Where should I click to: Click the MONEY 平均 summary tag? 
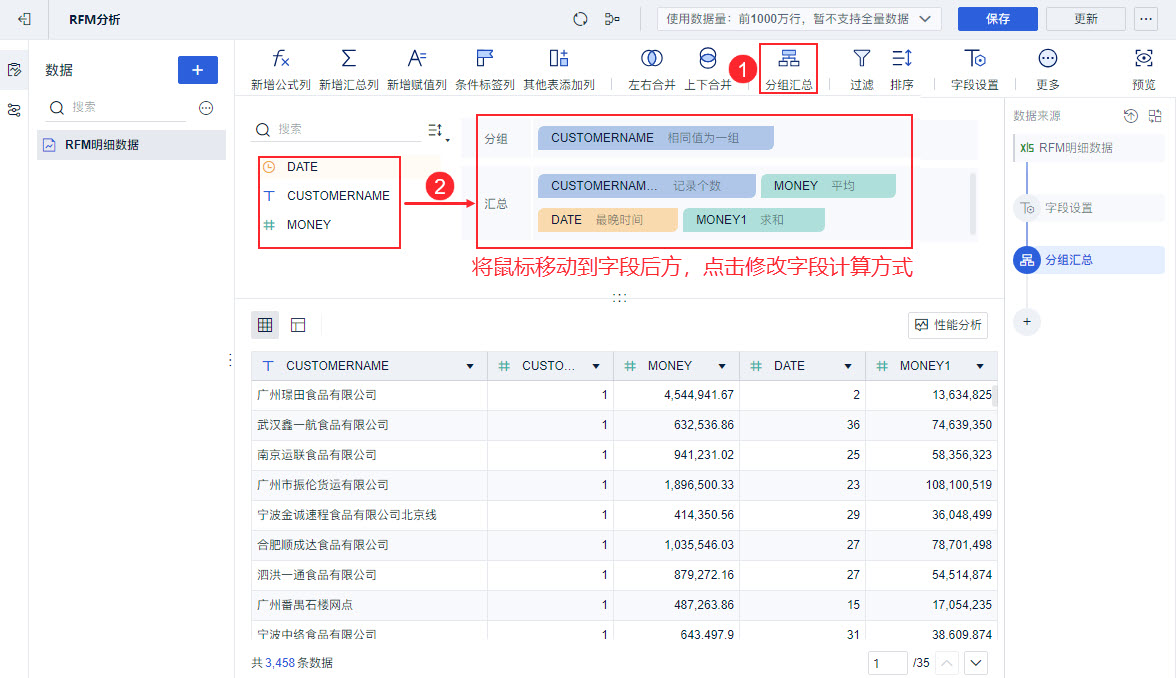[x=828, y=186]
